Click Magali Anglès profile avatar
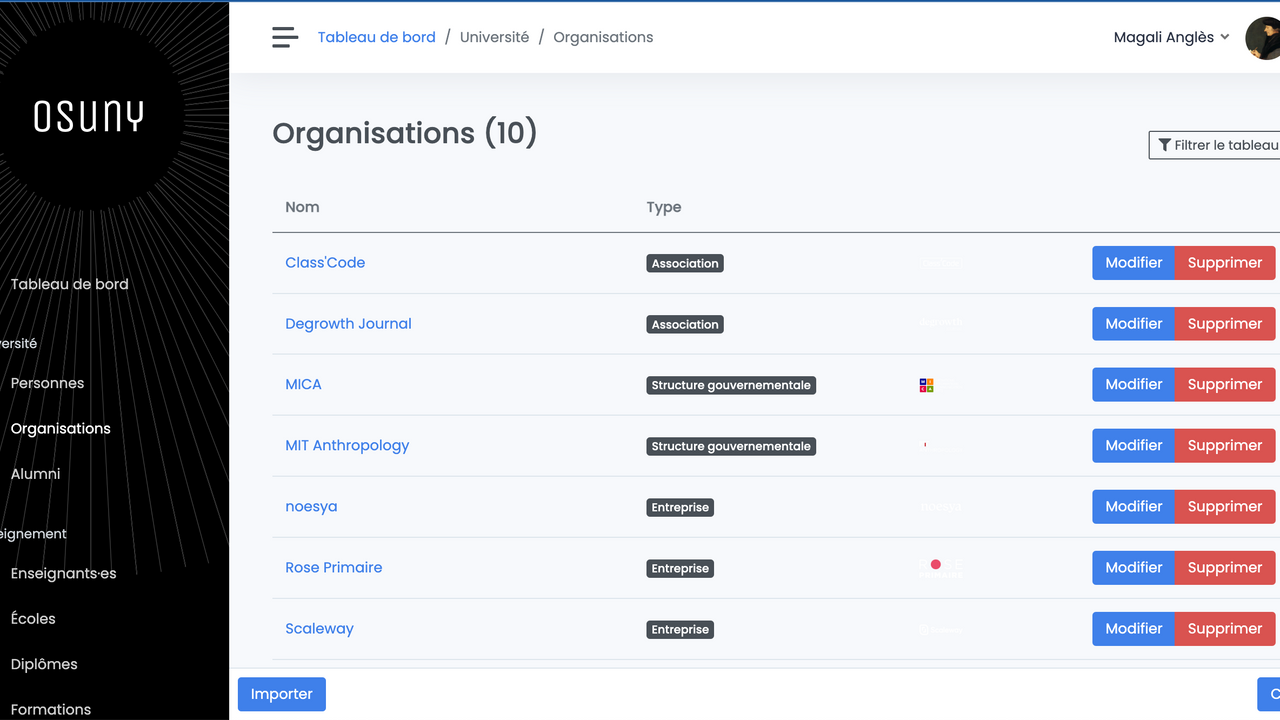 coord(1263,37)
